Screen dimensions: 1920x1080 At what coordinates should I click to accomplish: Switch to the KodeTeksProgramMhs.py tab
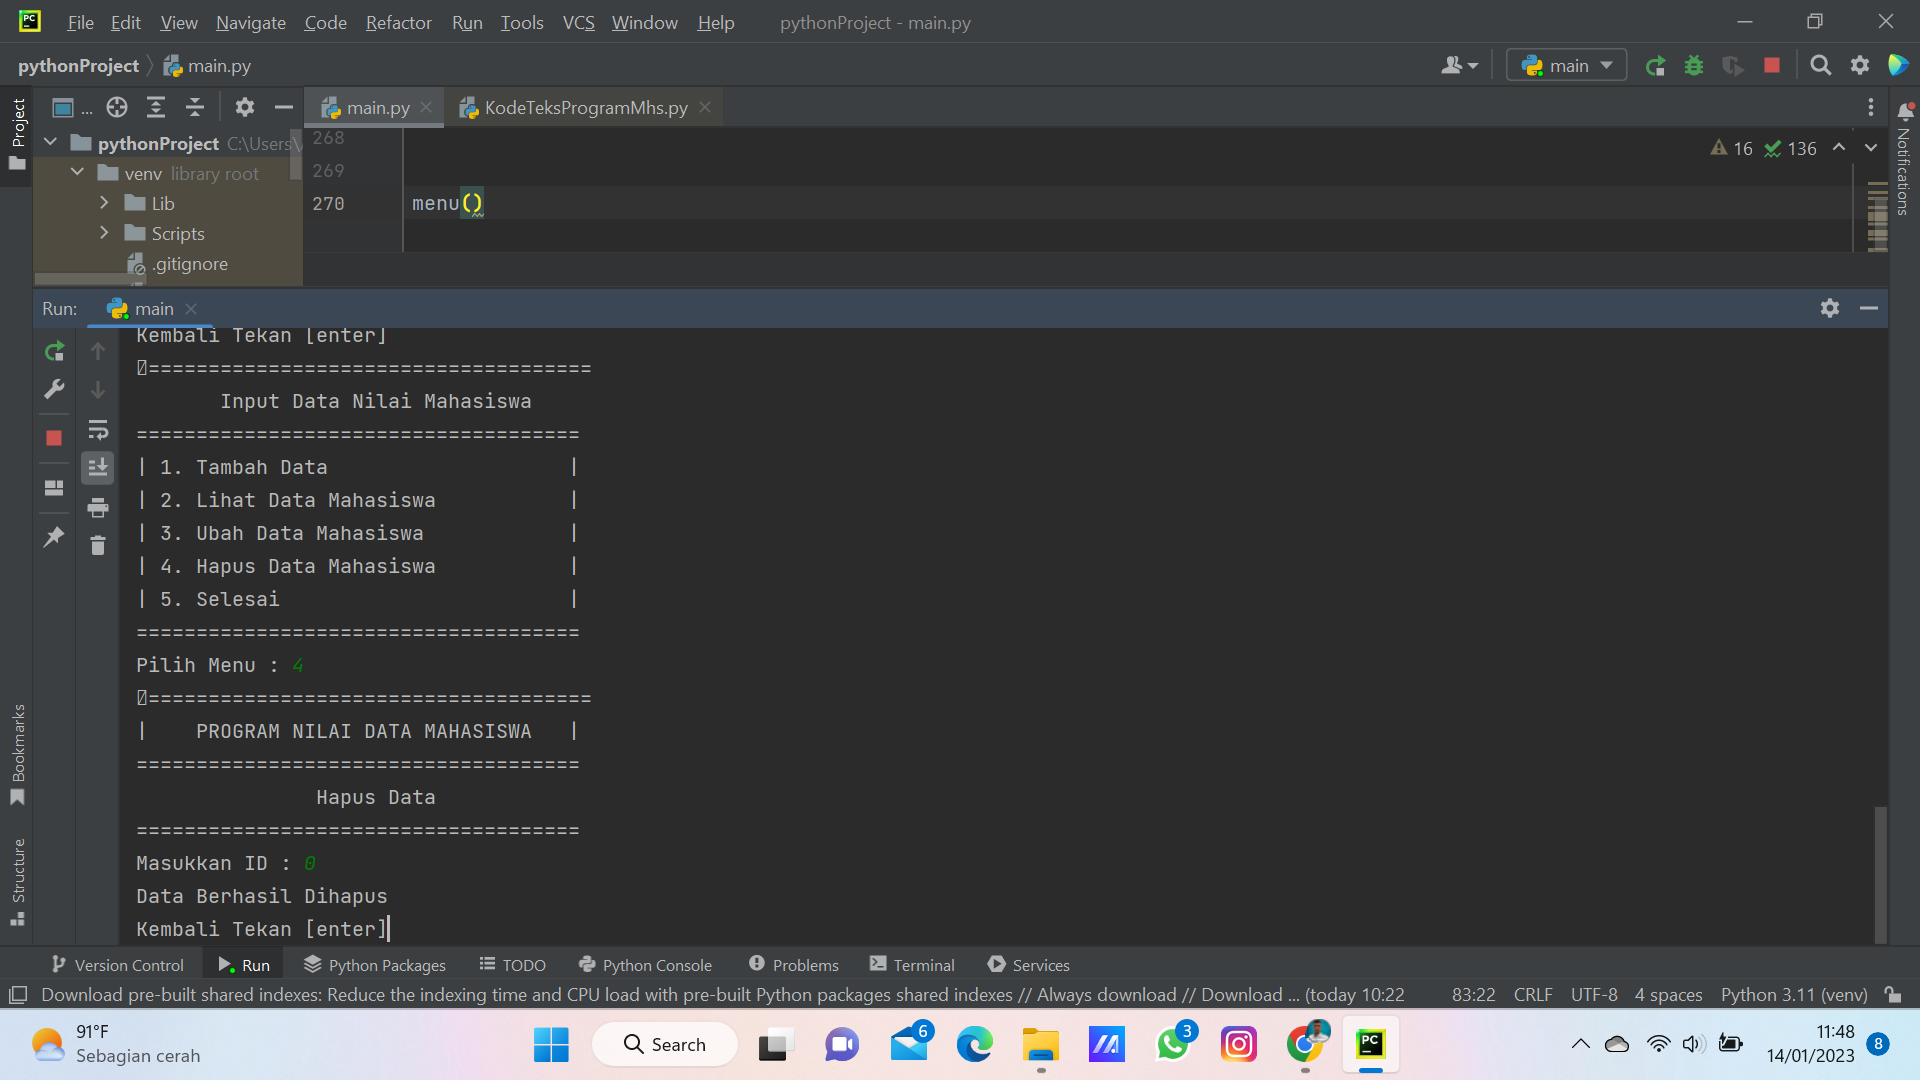[x=584, y=107]
